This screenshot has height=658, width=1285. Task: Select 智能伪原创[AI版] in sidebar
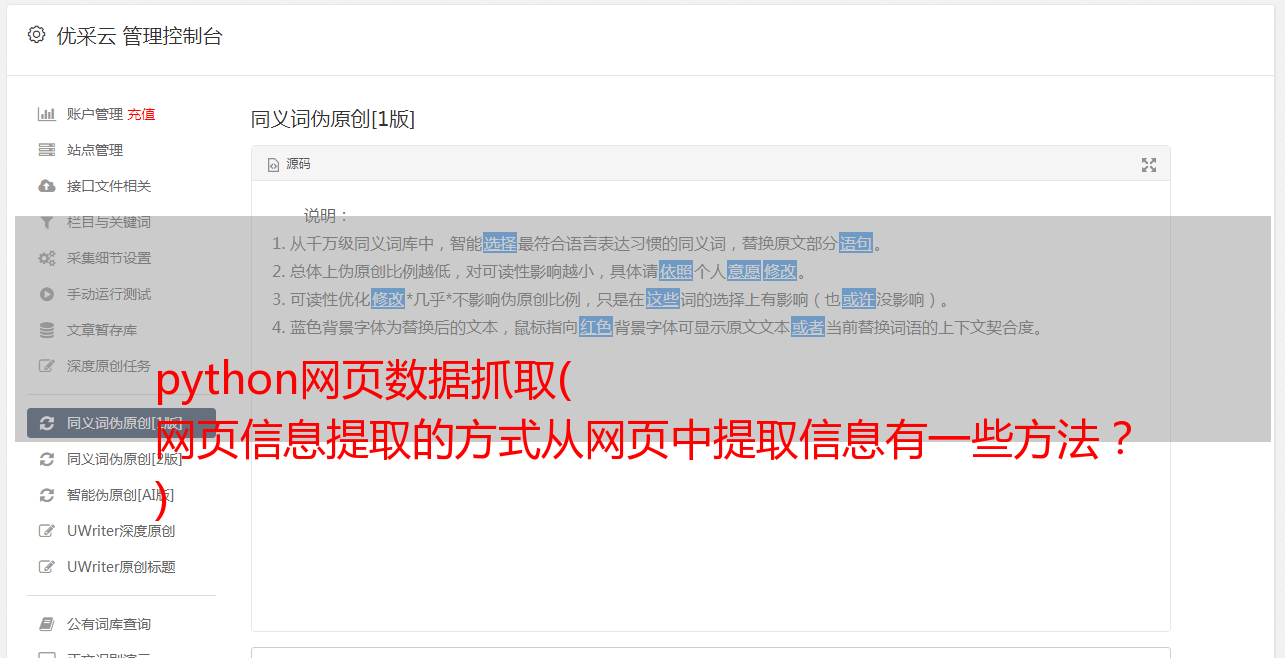pyautogui.click(x=120, y=495)
